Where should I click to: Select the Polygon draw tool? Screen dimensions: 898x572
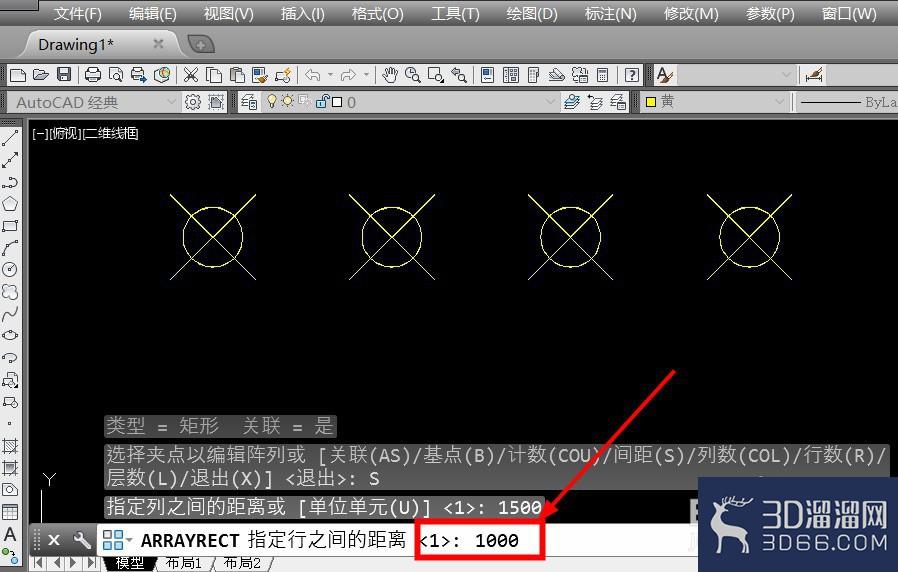(x=10, y=204)
